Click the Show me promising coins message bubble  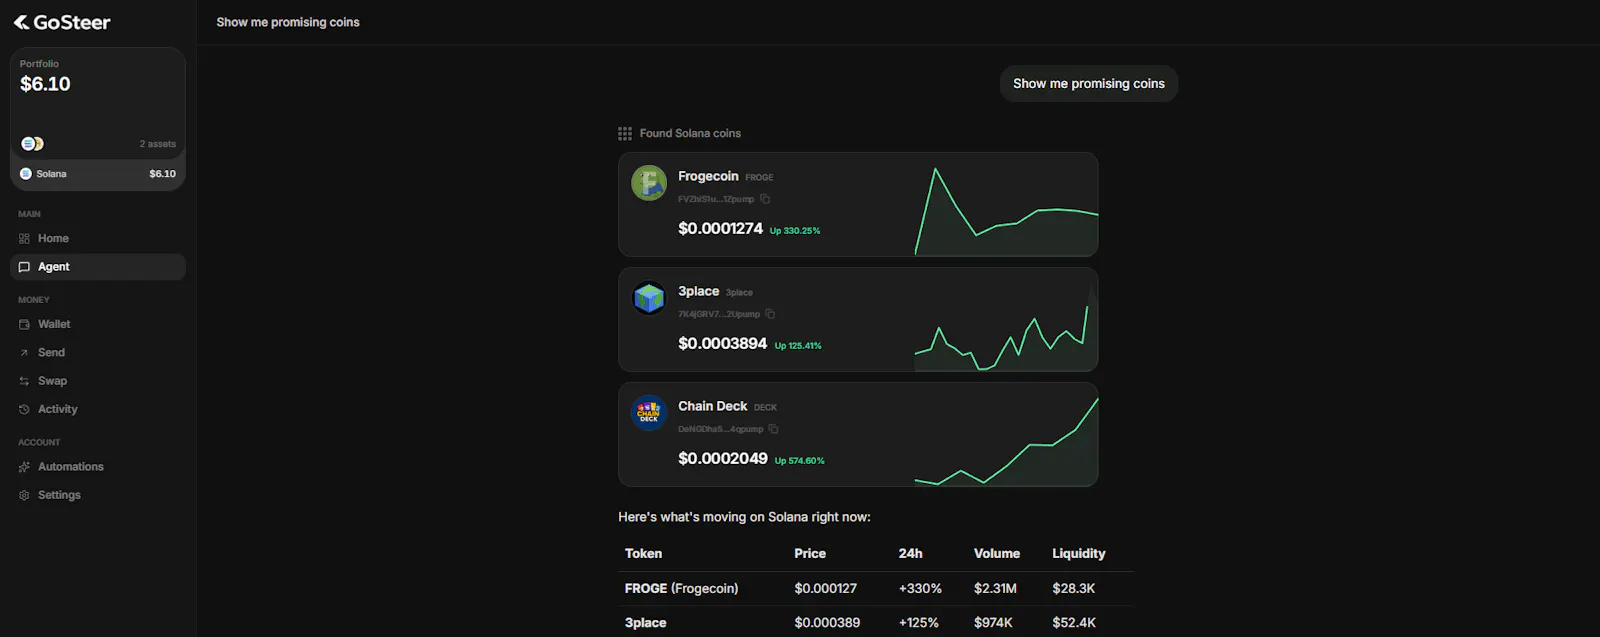click(1089, 84)
